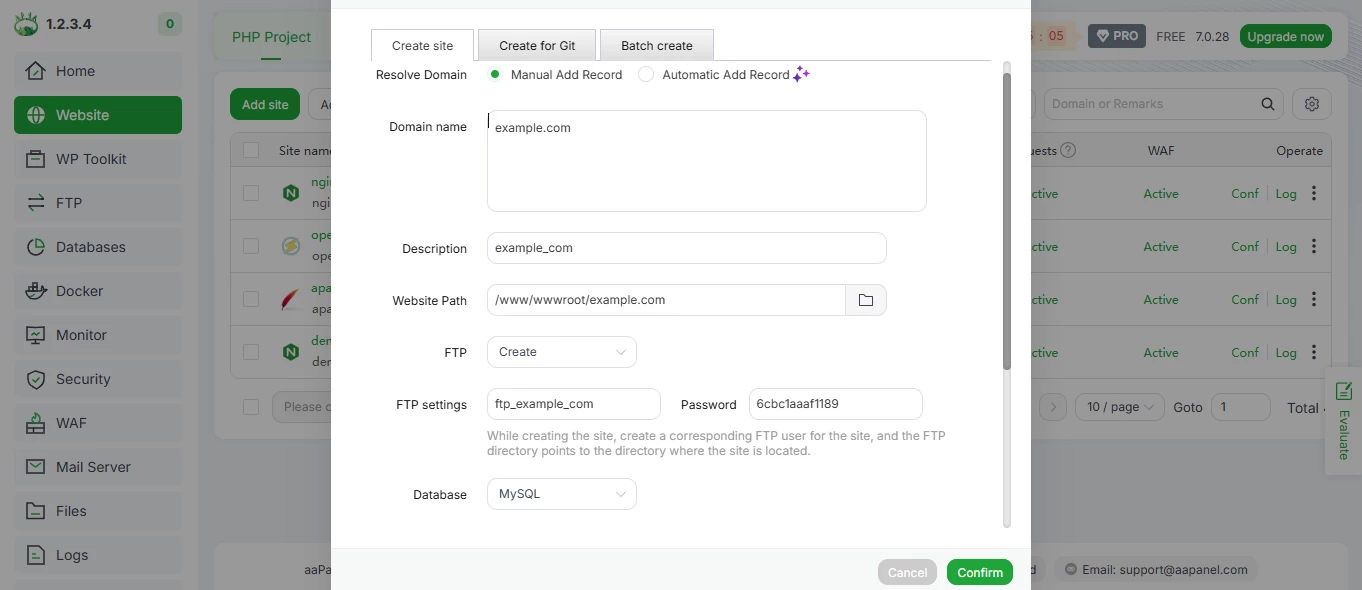Open the FTP Create dropdown
The image size is (1362, 590).
pyautogui.click(x=561, y=351)
